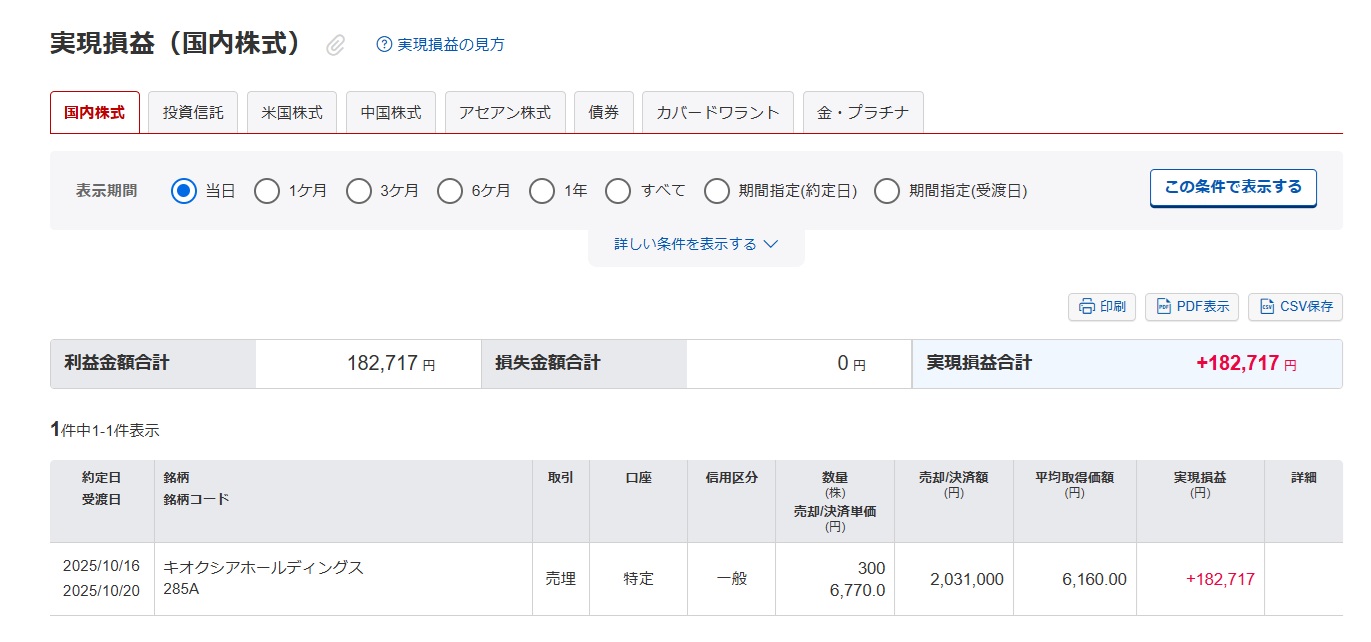The height and width of the screenshot is (642, 1371).
Task: Open the PDF表示 view
Action: pos(1192,307)
